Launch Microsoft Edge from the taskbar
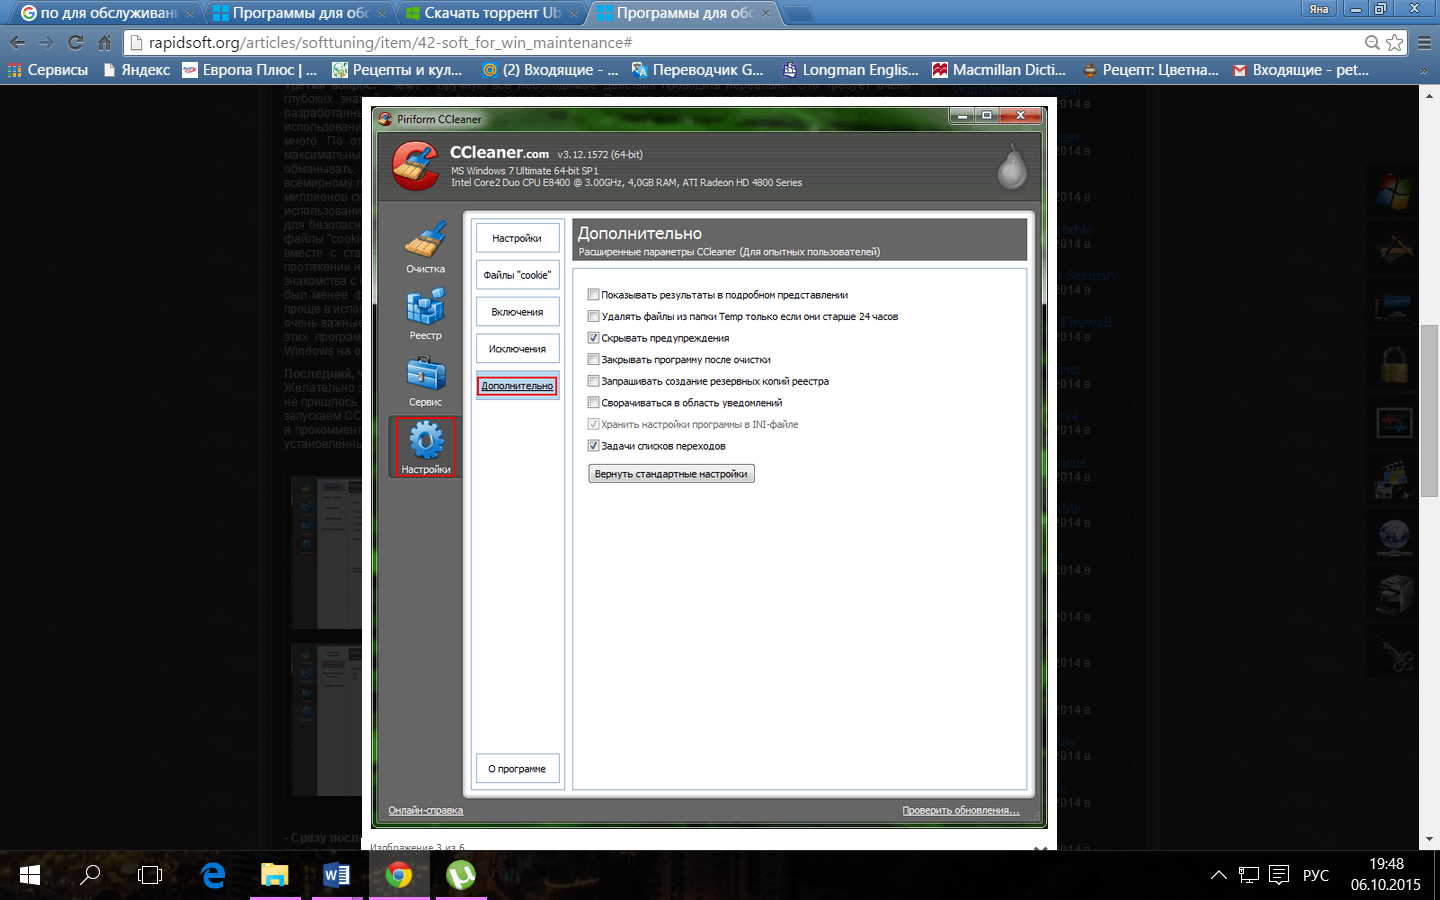This screenshot has width=1440, height=900. 213,875
